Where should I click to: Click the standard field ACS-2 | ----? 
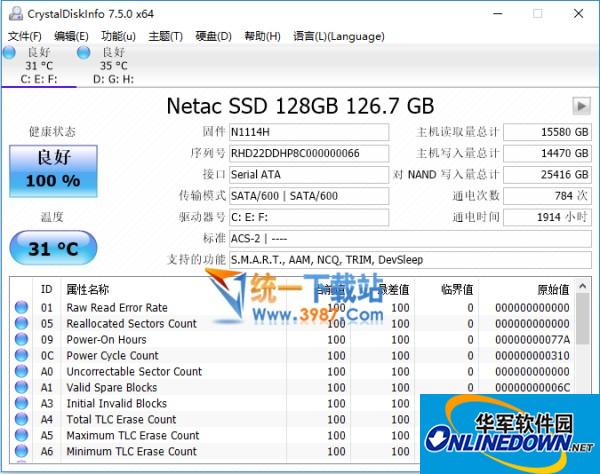410,239
